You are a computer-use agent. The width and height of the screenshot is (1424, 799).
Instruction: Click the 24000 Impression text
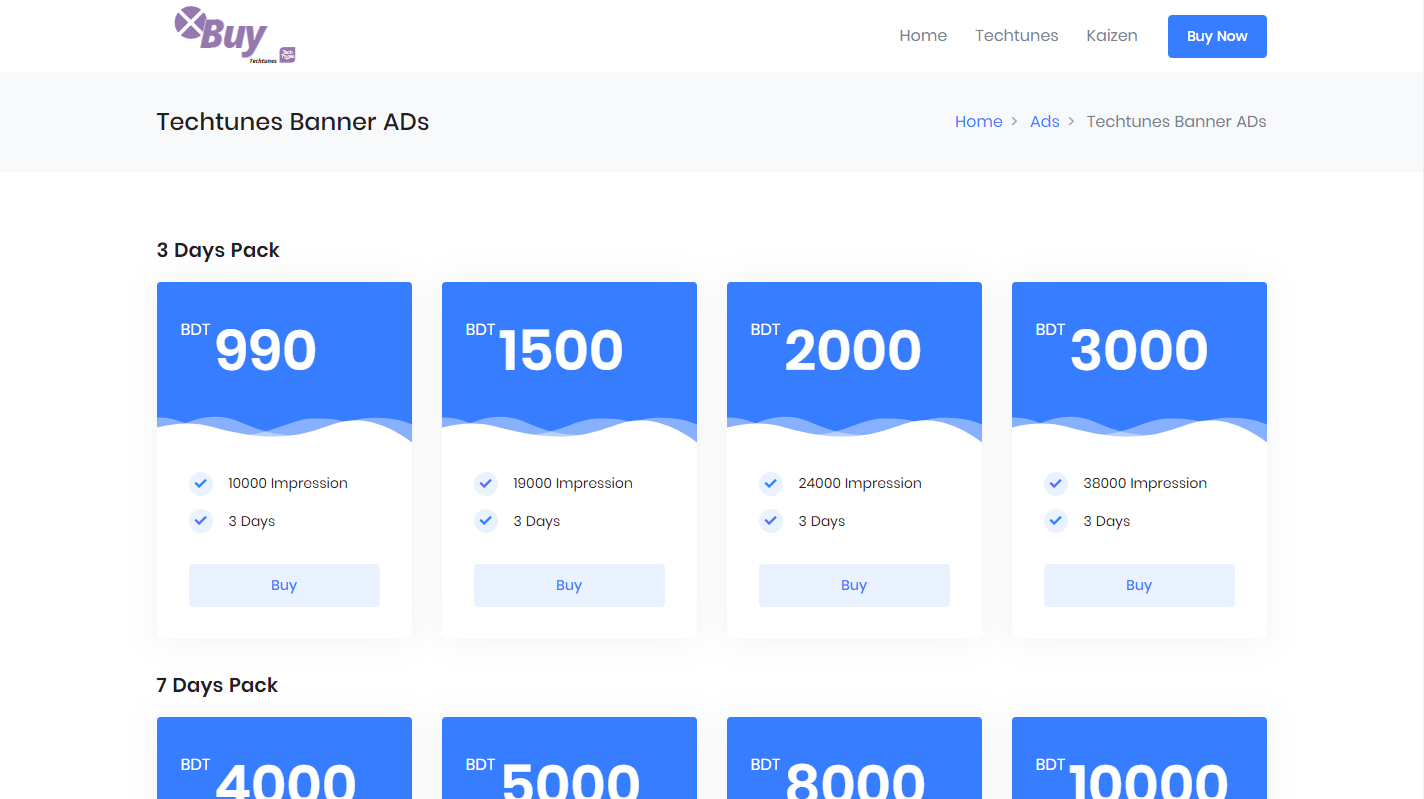[860, 484]
